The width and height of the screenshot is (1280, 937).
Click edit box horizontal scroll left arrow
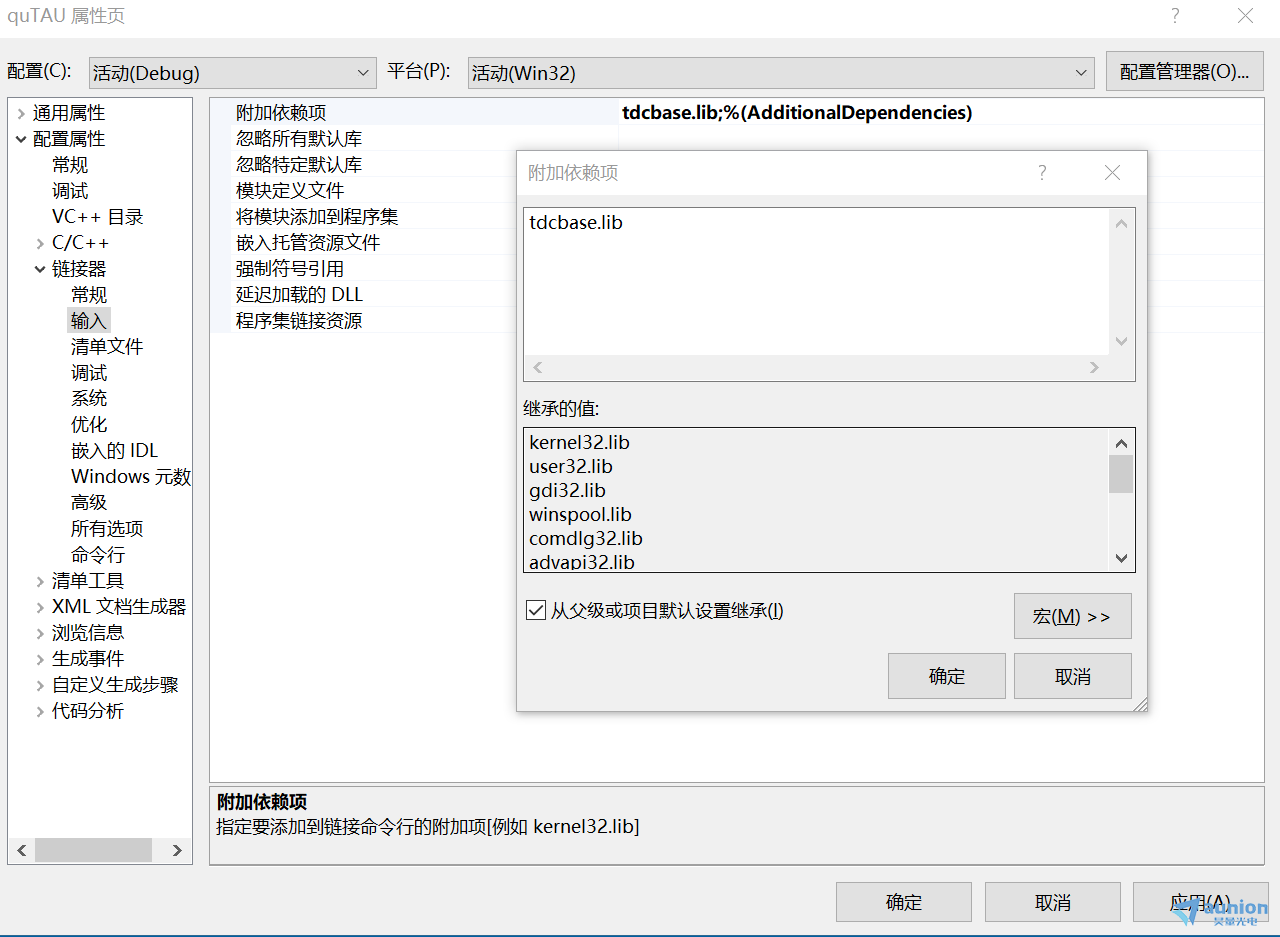[538, 368]
